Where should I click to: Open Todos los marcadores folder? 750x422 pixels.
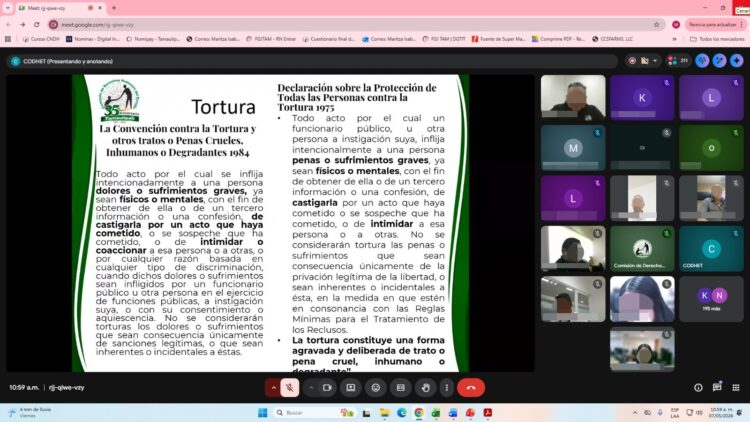(x=717, y=39)
